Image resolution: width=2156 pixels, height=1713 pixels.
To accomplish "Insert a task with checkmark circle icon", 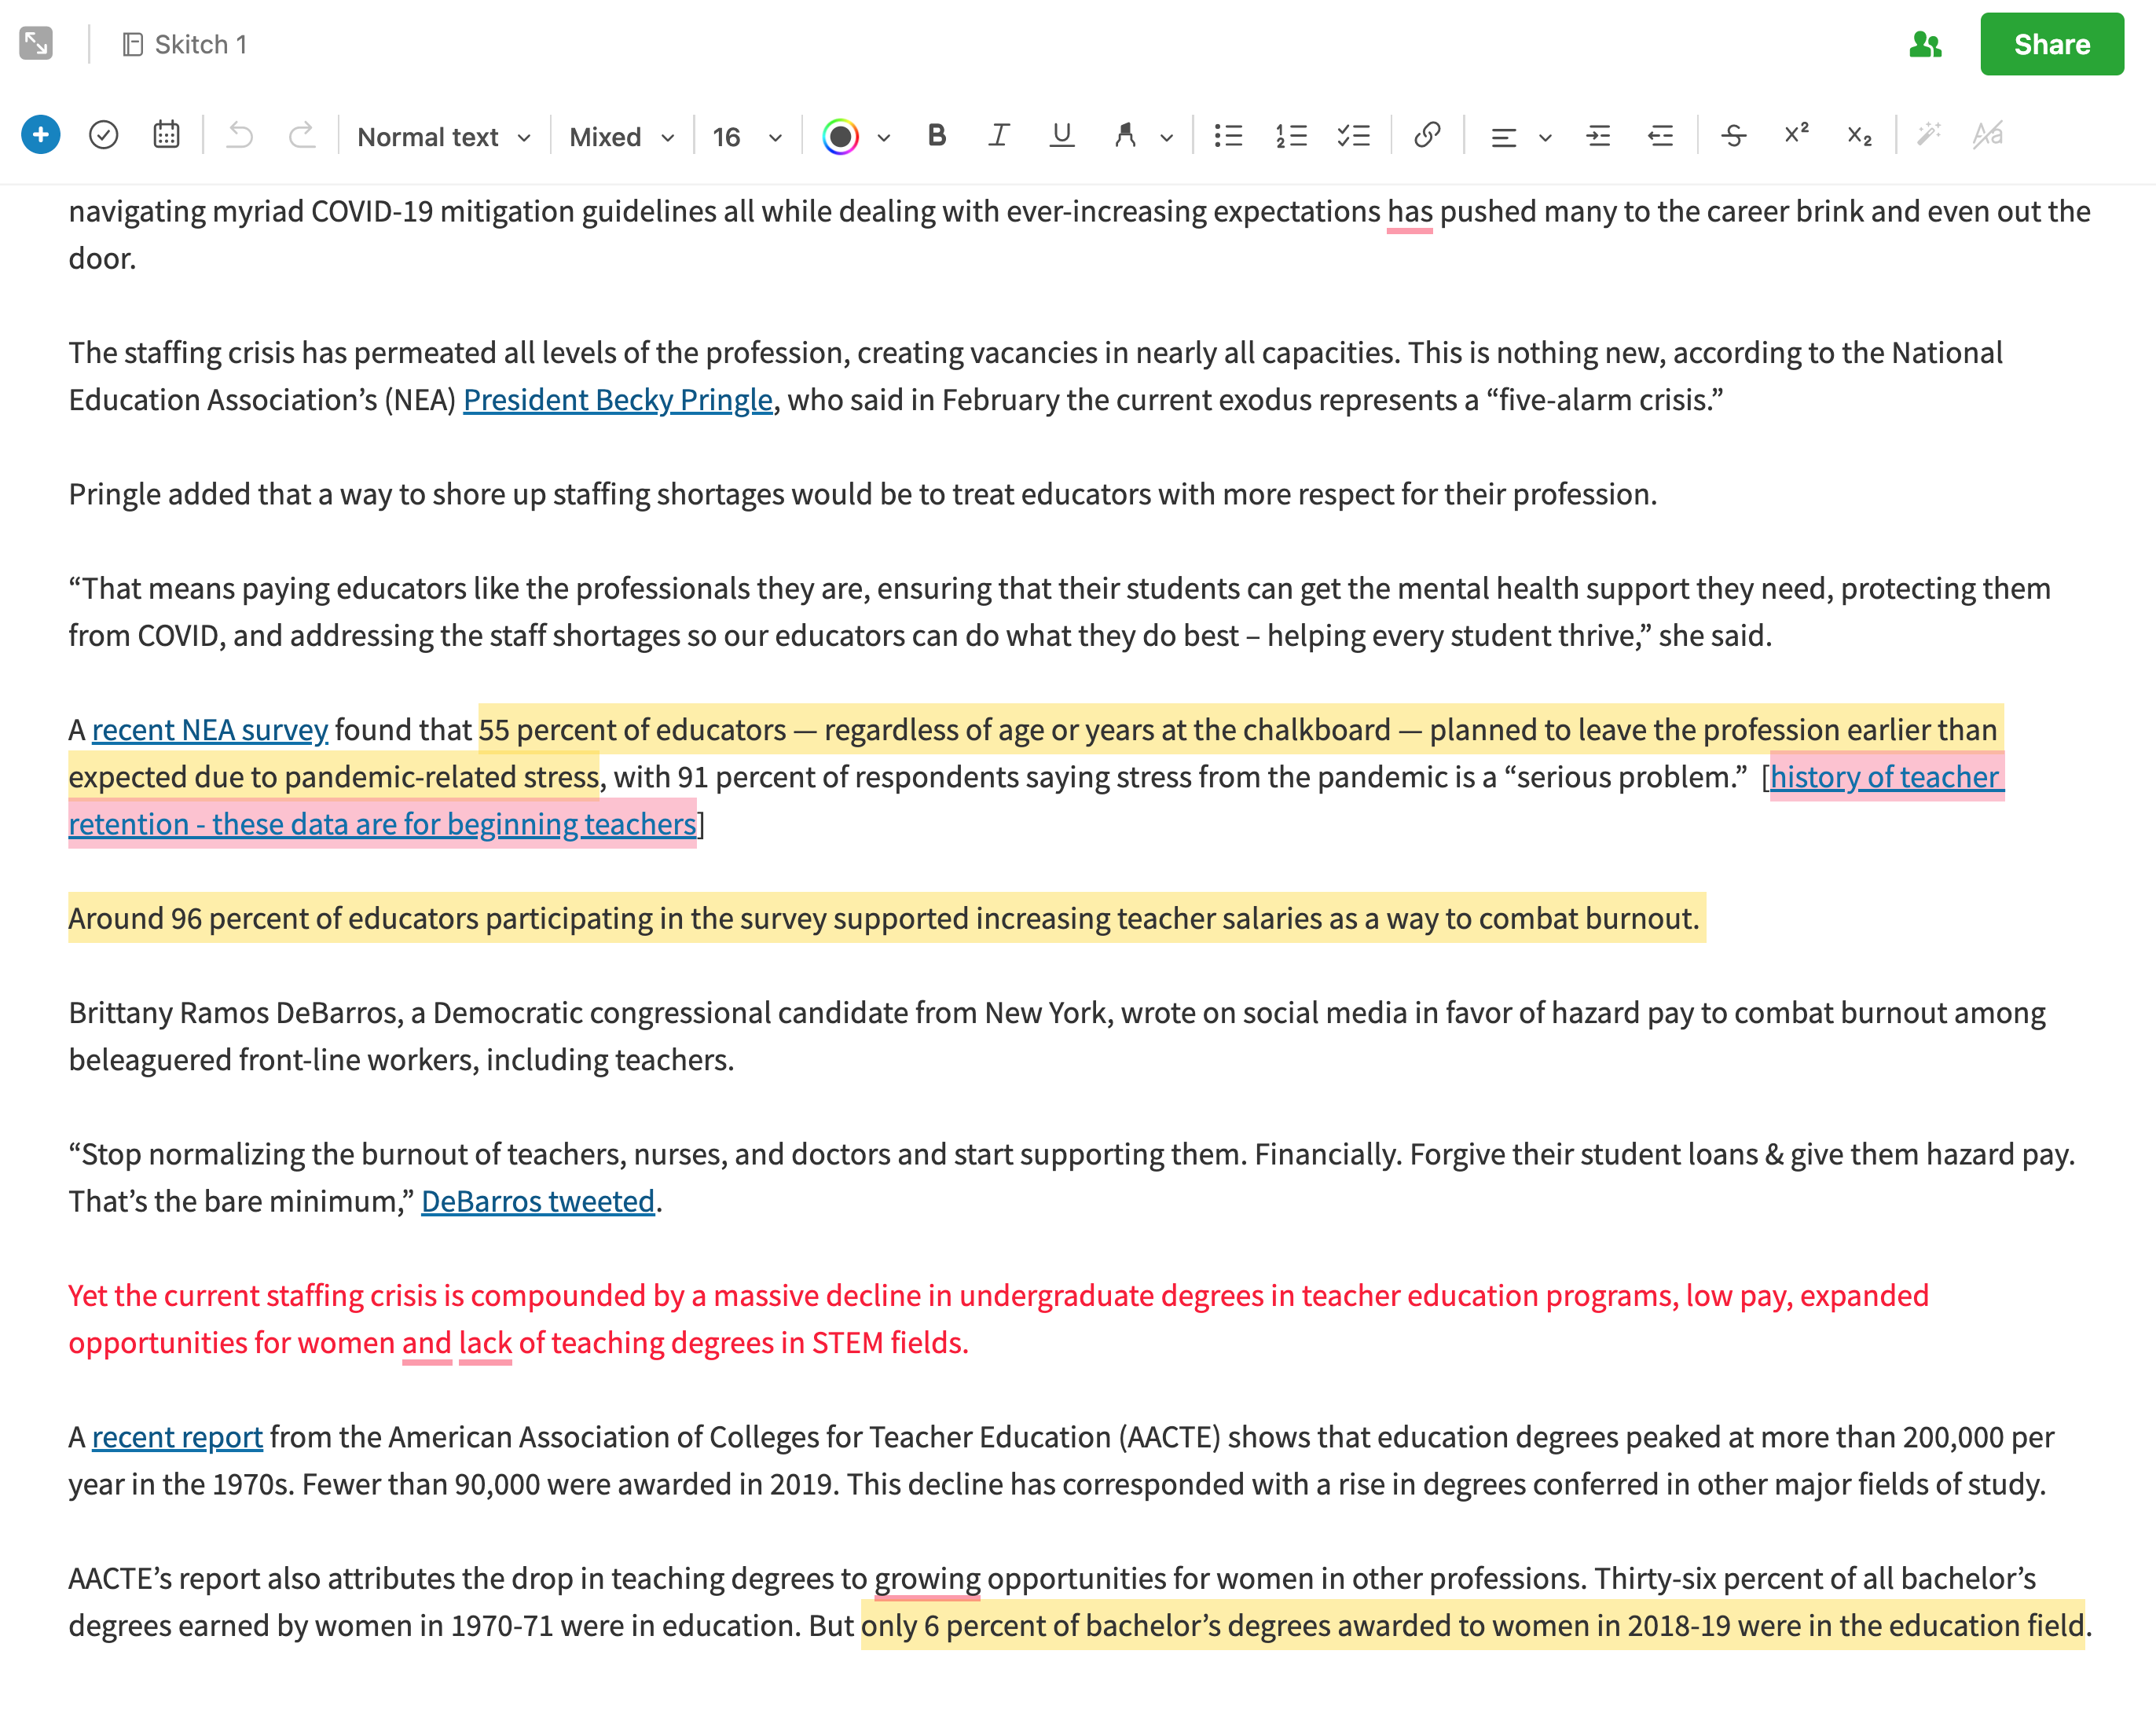I will [104, 135].
